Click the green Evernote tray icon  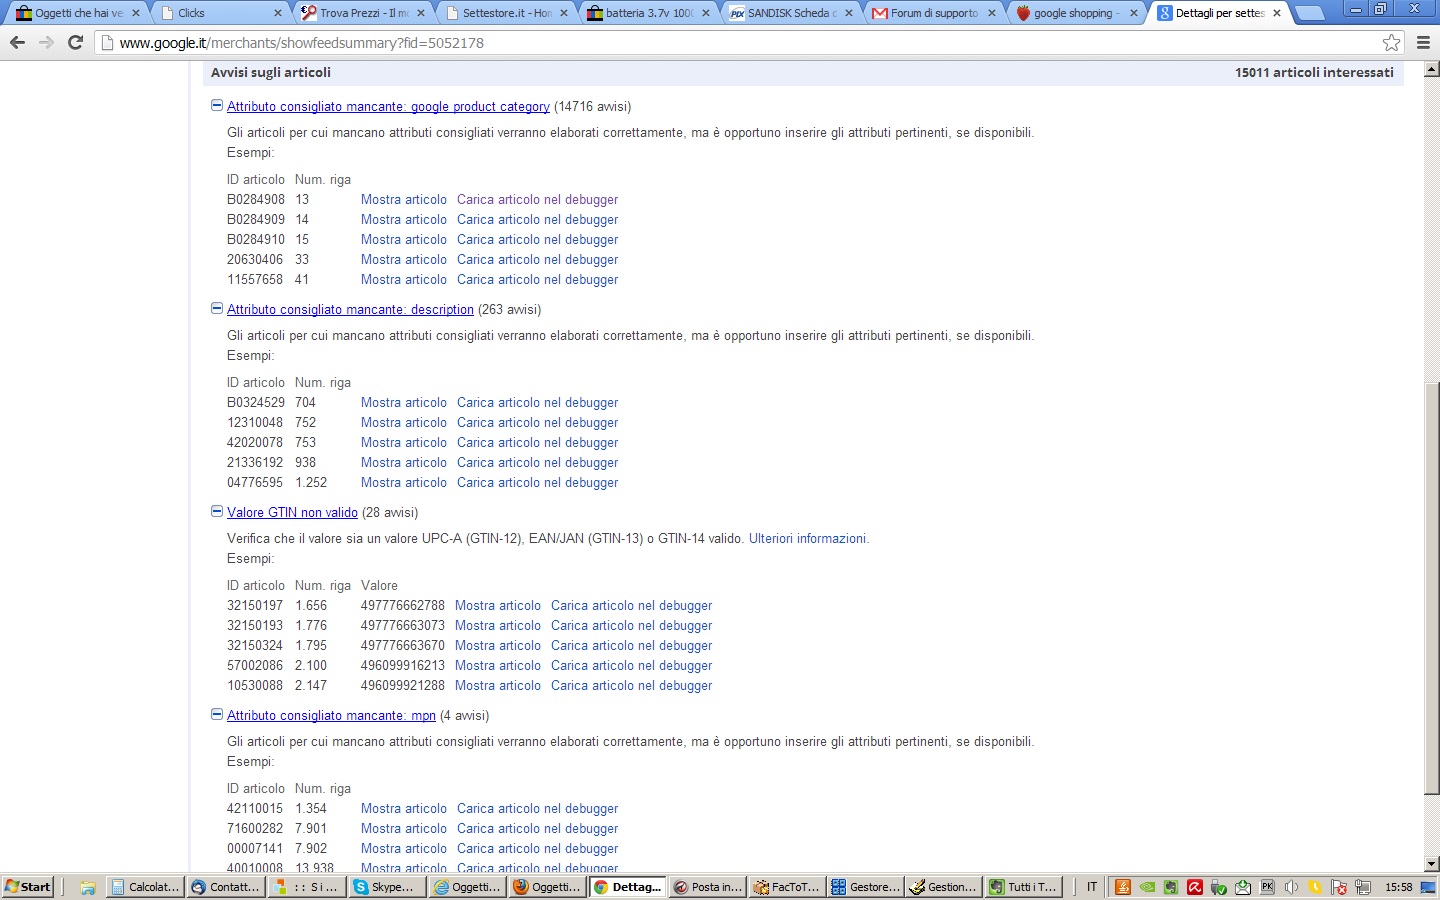tap(1171, 887)
